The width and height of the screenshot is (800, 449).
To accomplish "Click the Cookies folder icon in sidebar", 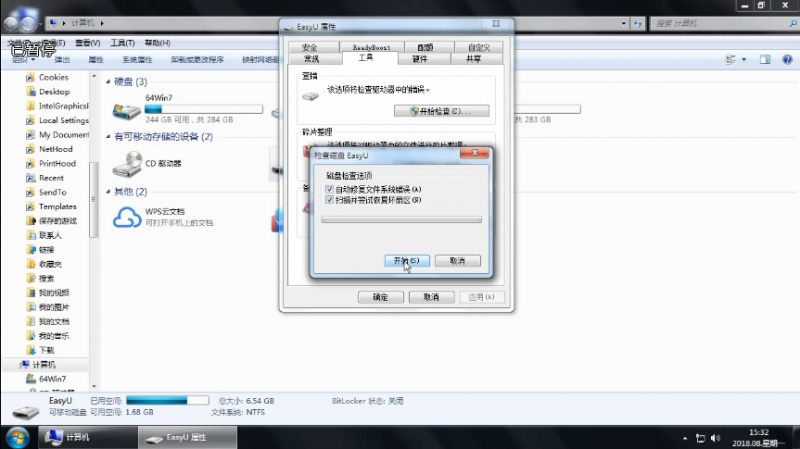I will point(30,78).
